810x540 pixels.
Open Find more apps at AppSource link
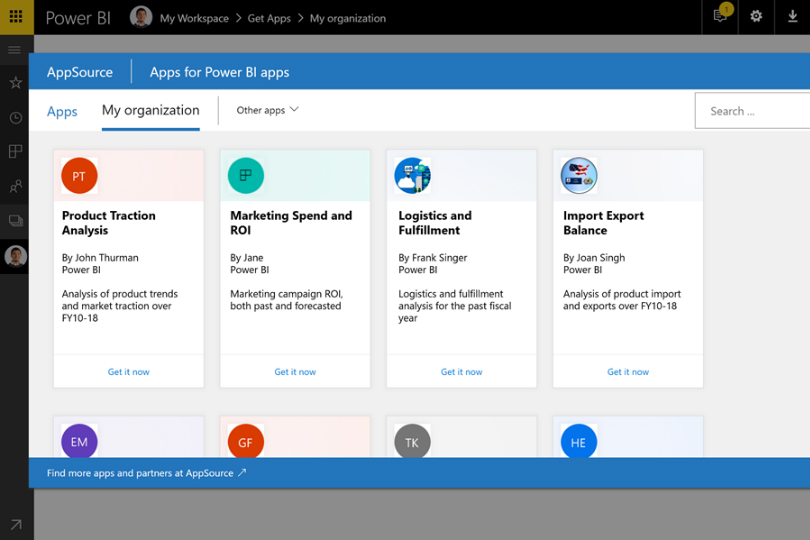point(146,473)
